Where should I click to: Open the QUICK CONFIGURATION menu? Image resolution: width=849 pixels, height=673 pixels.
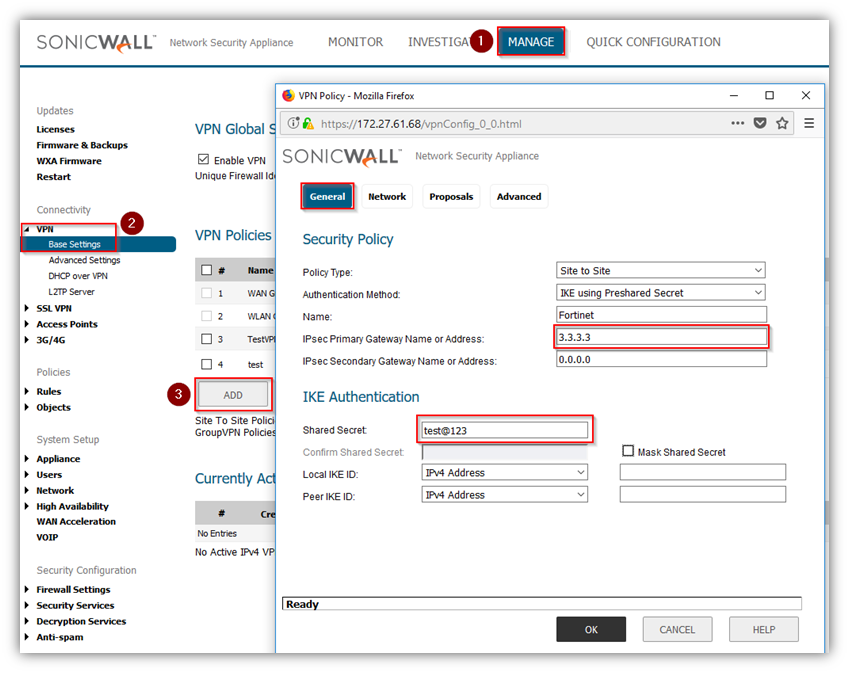(654, 42)
